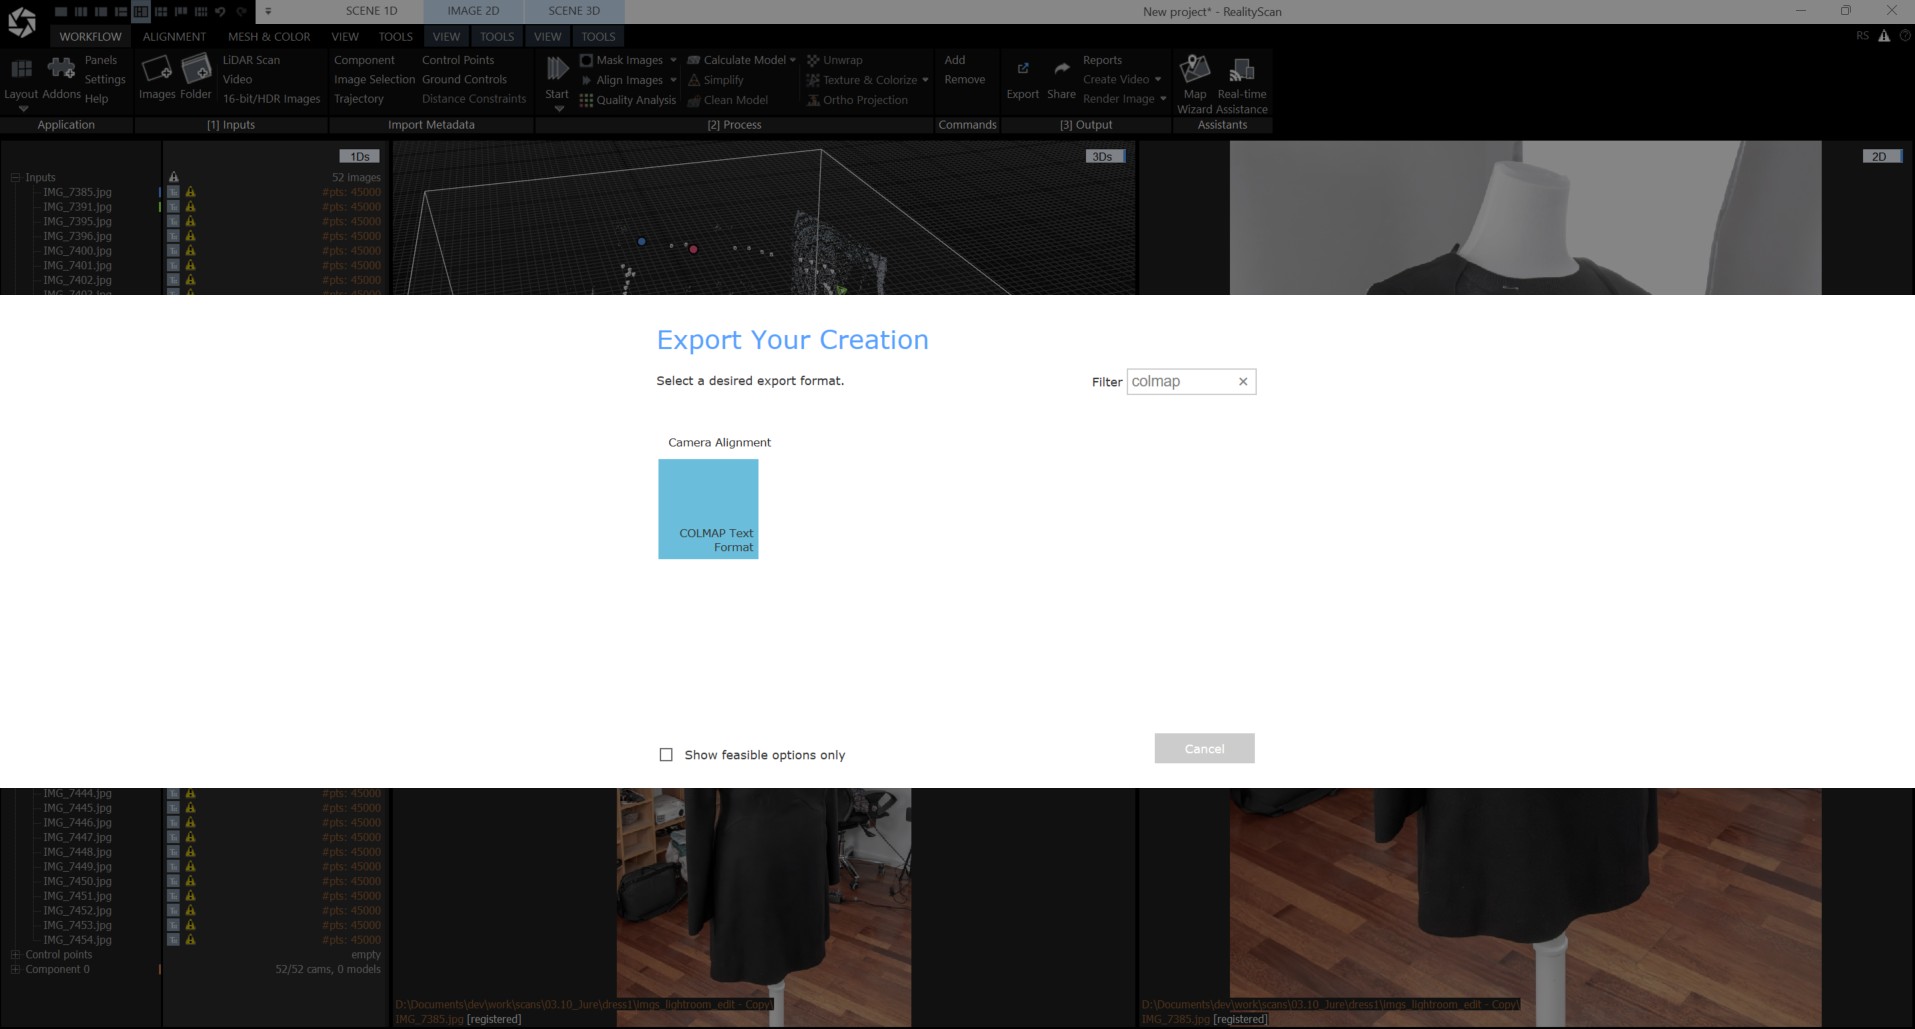1915x1029 pixels.
Task: Open Real-time Assistance
Action: coord(1242,72)
